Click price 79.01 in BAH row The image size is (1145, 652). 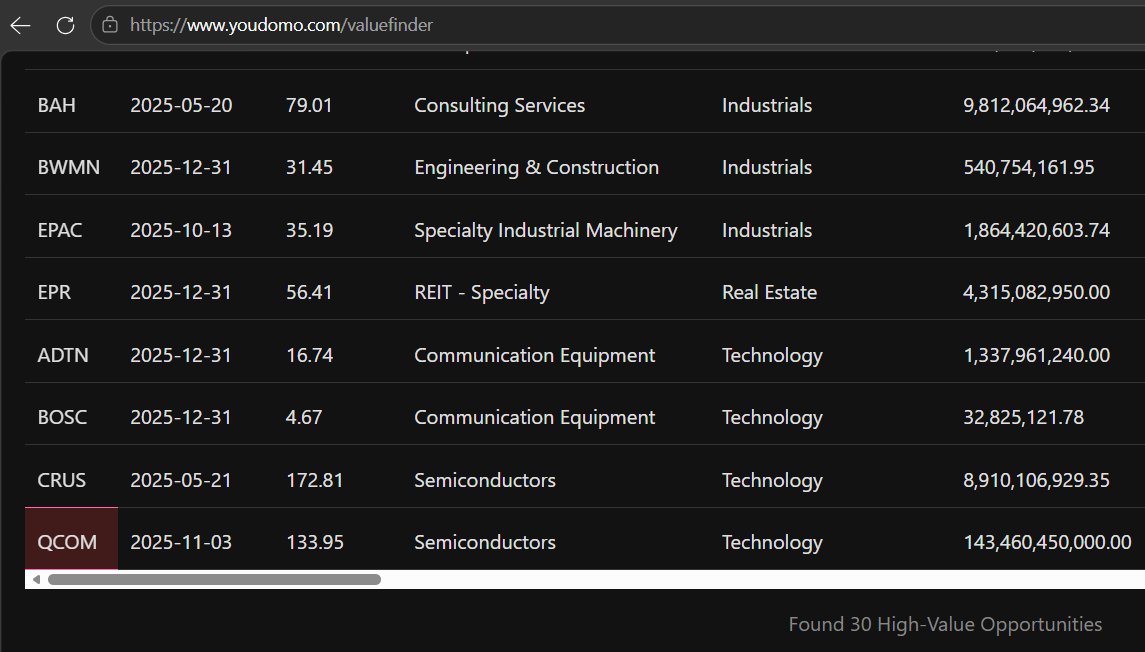(309, 105)
